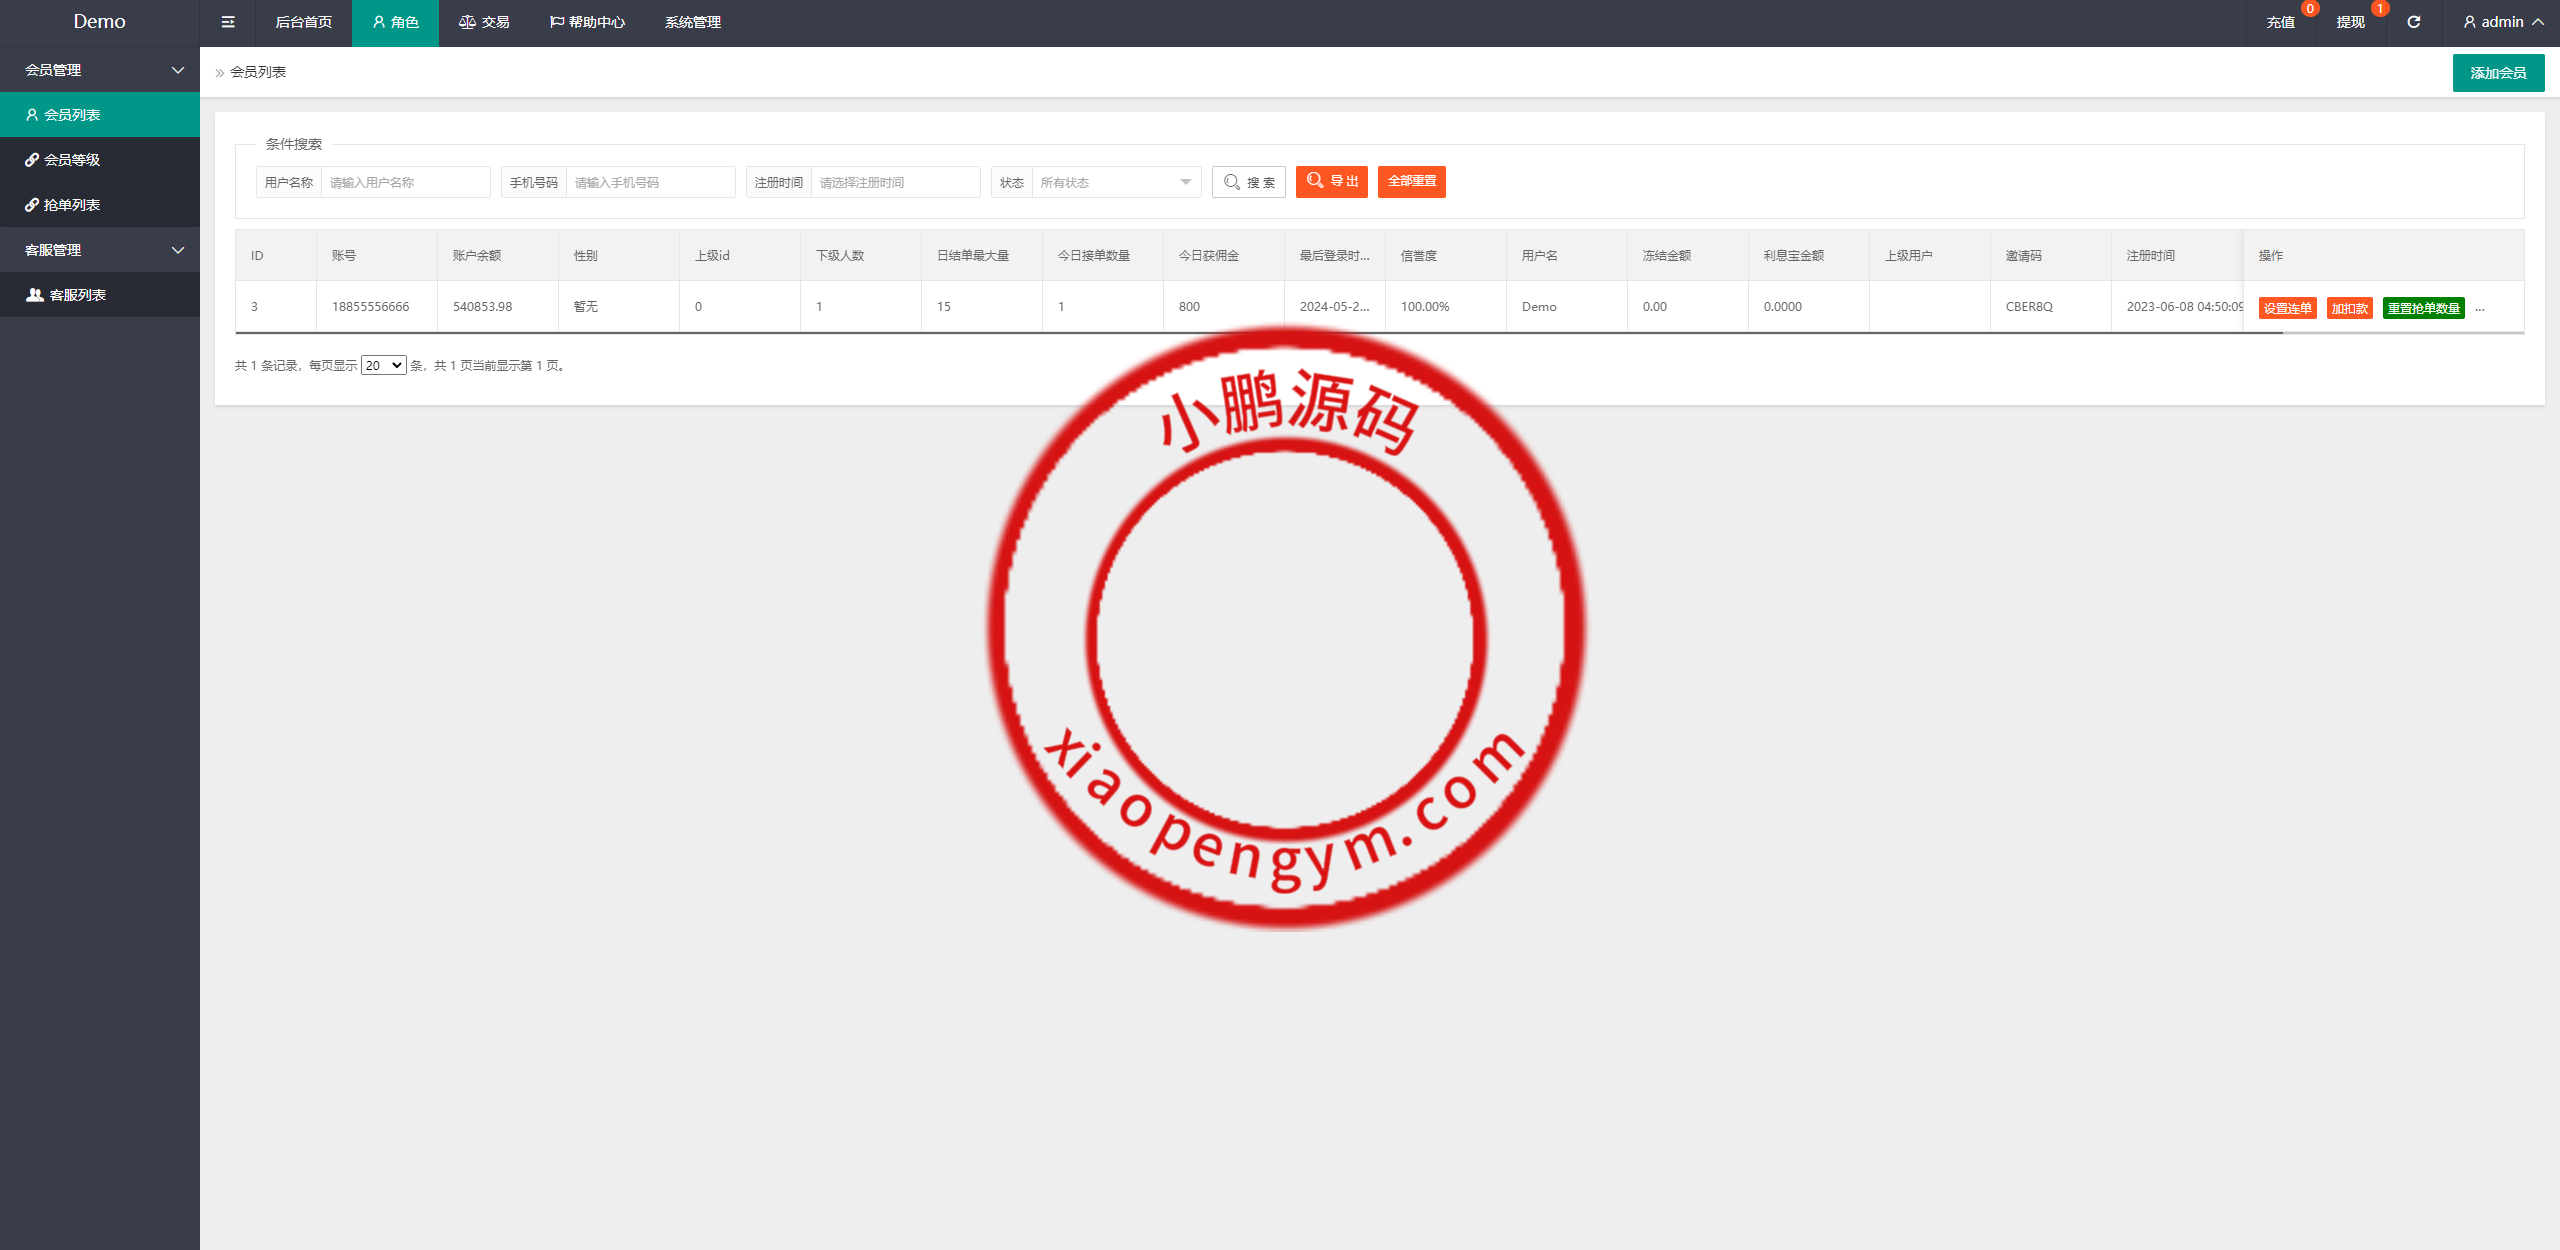Click the 设置连单 button in row

tap(2286, 308)
